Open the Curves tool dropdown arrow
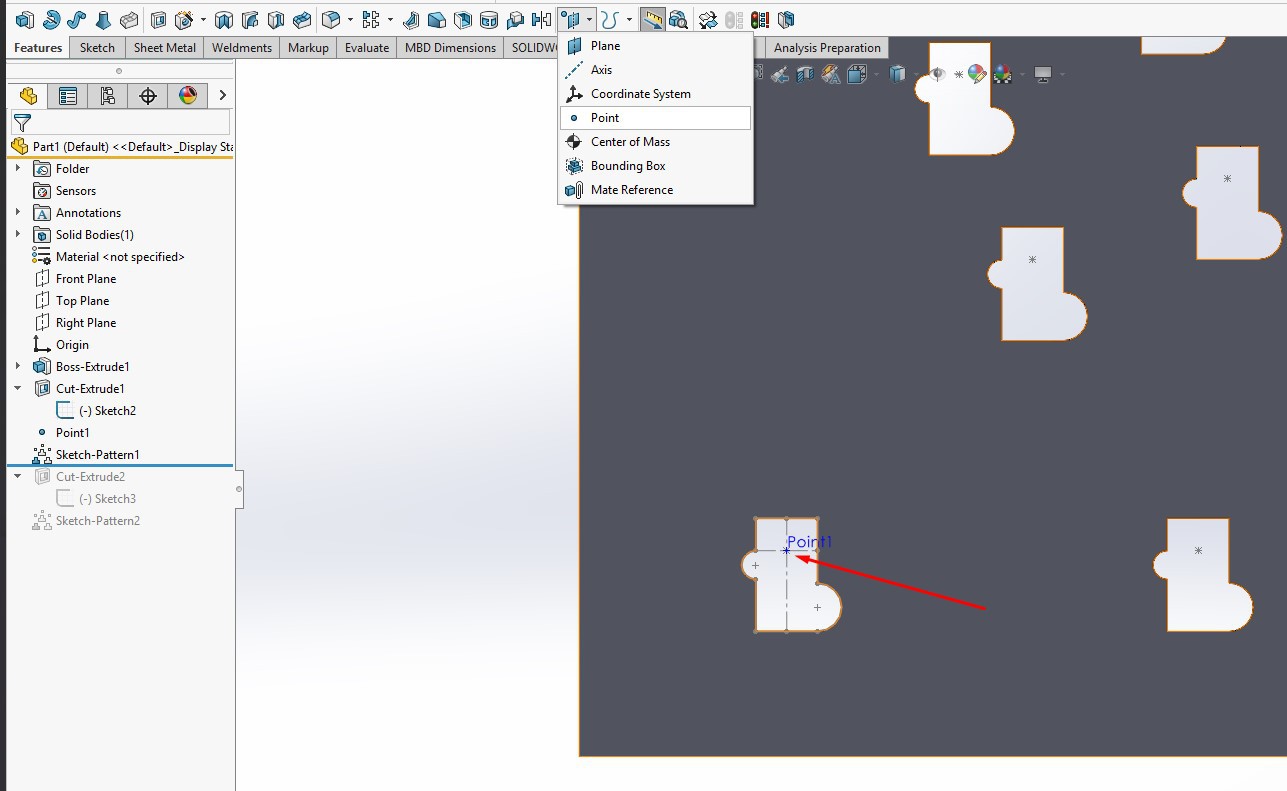The image size is (1287, 791). coord(629,19)
